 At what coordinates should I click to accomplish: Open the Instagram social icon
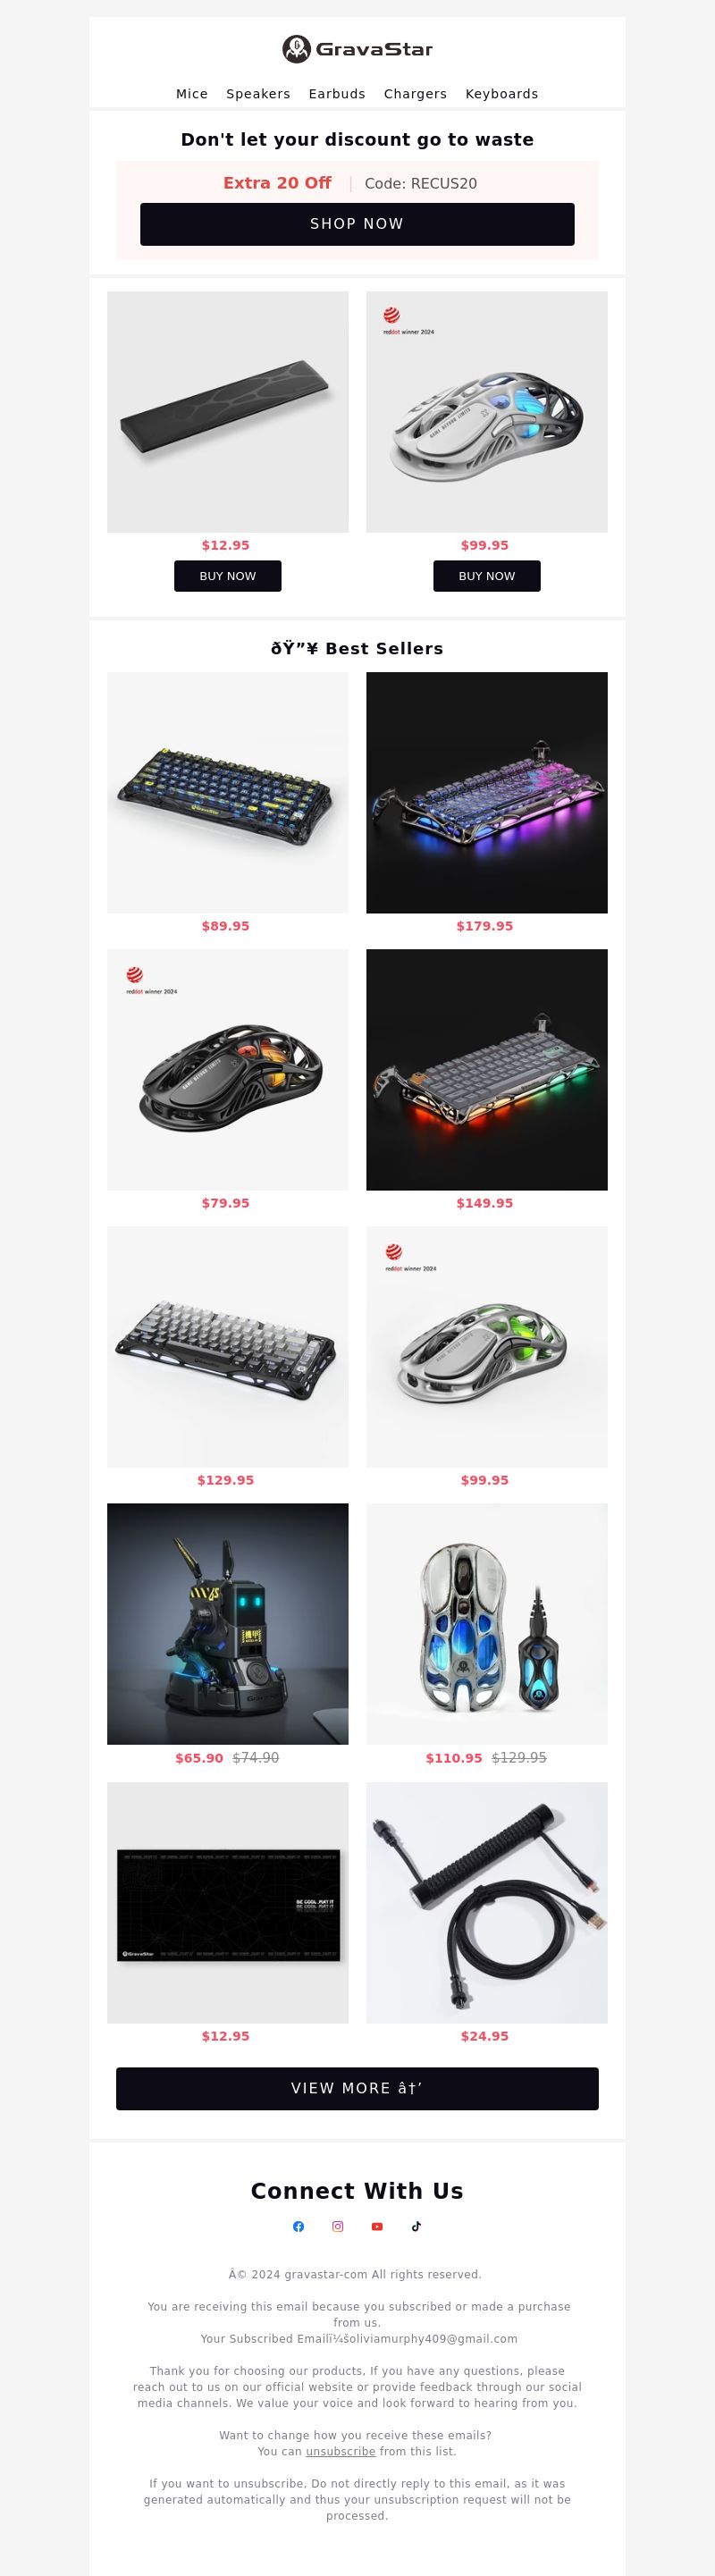click(338, 2226)
